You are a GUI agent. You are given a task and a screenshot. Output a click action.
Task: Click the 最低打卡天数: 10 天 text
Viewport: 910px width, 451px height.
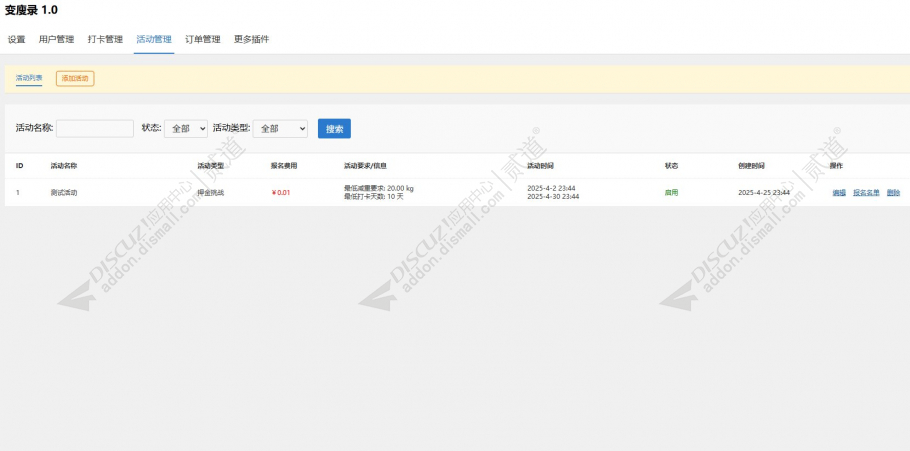tap(373, 197)
